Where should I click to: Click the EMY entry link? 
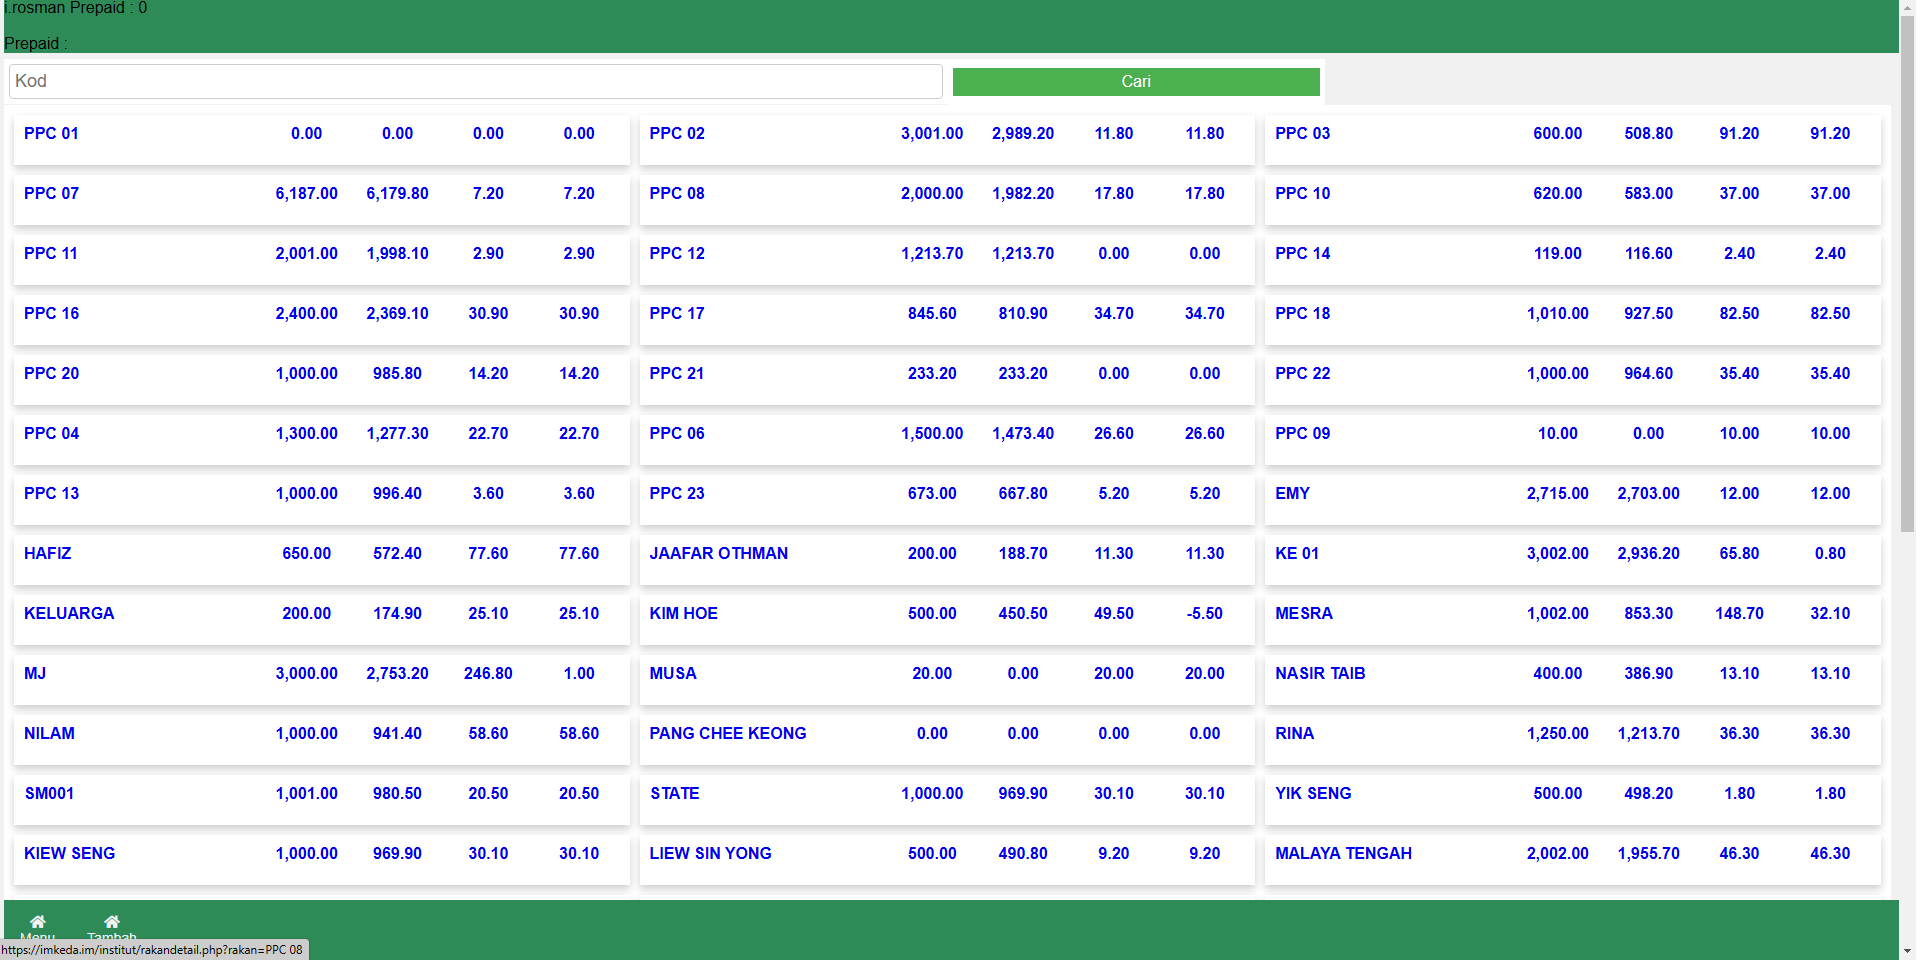pos(1291,494)
